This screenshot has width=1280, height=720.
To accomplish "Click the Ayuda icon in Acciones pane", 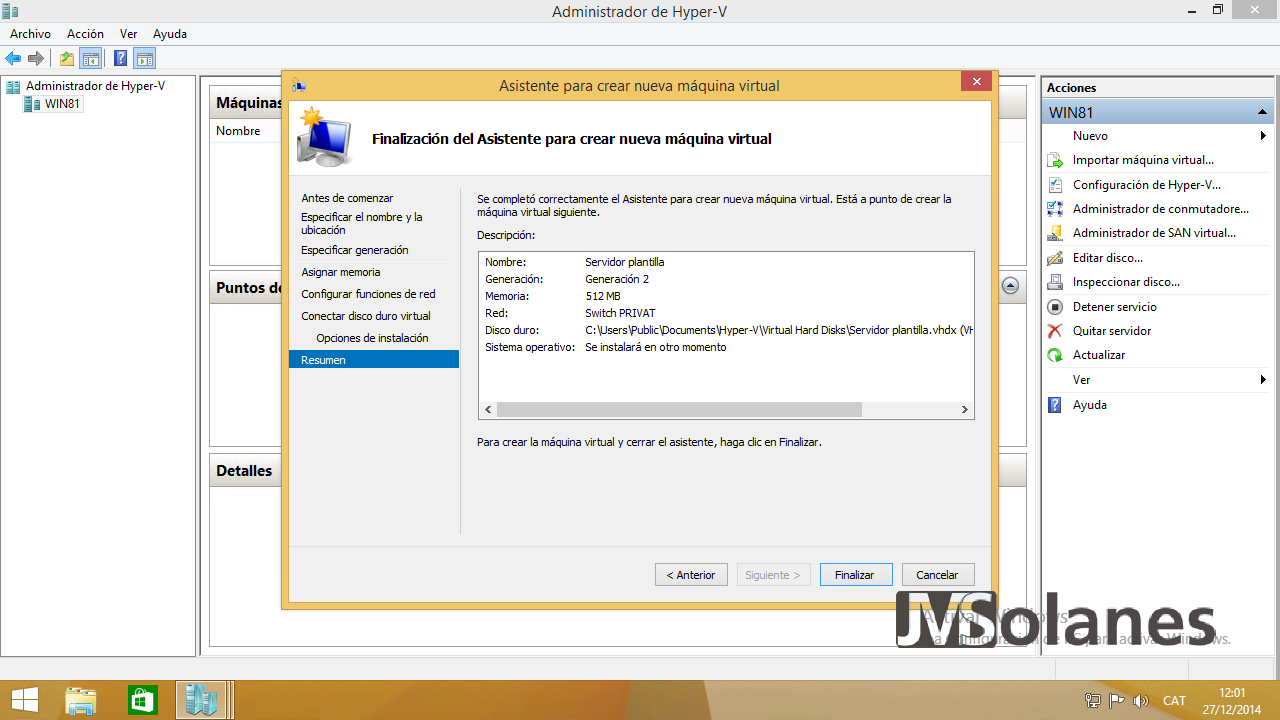I will [x=1055, y=405].
